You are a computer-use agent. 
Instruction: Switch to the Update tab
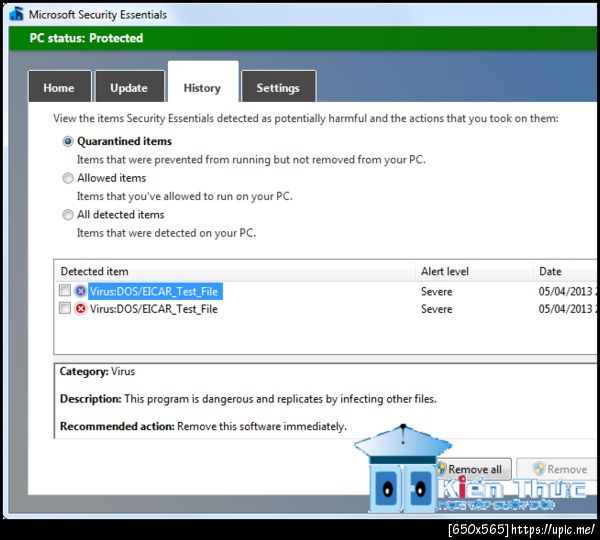click(x=129, y=86)
